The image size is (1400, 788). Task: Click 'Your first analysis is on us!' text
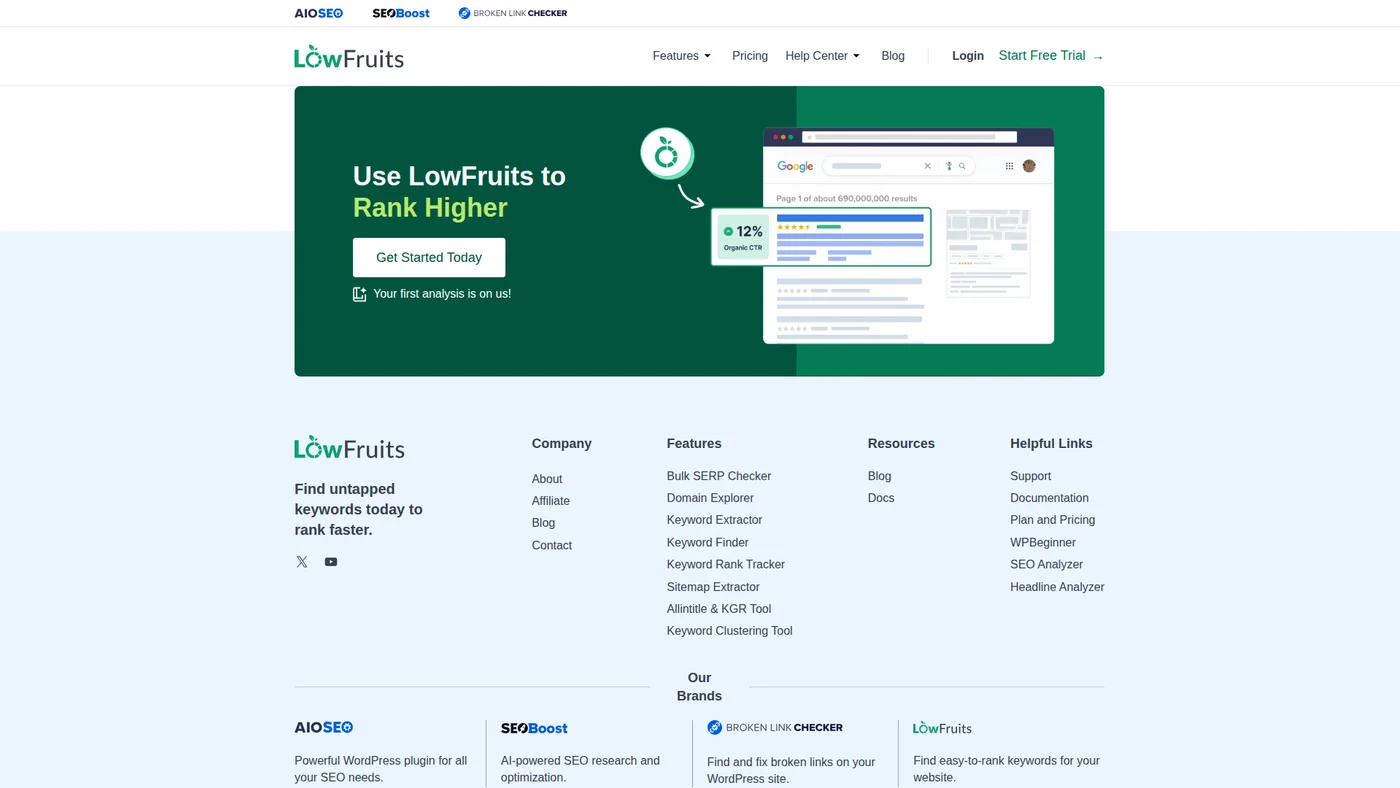pyautogui.click(x=442, y=294)
